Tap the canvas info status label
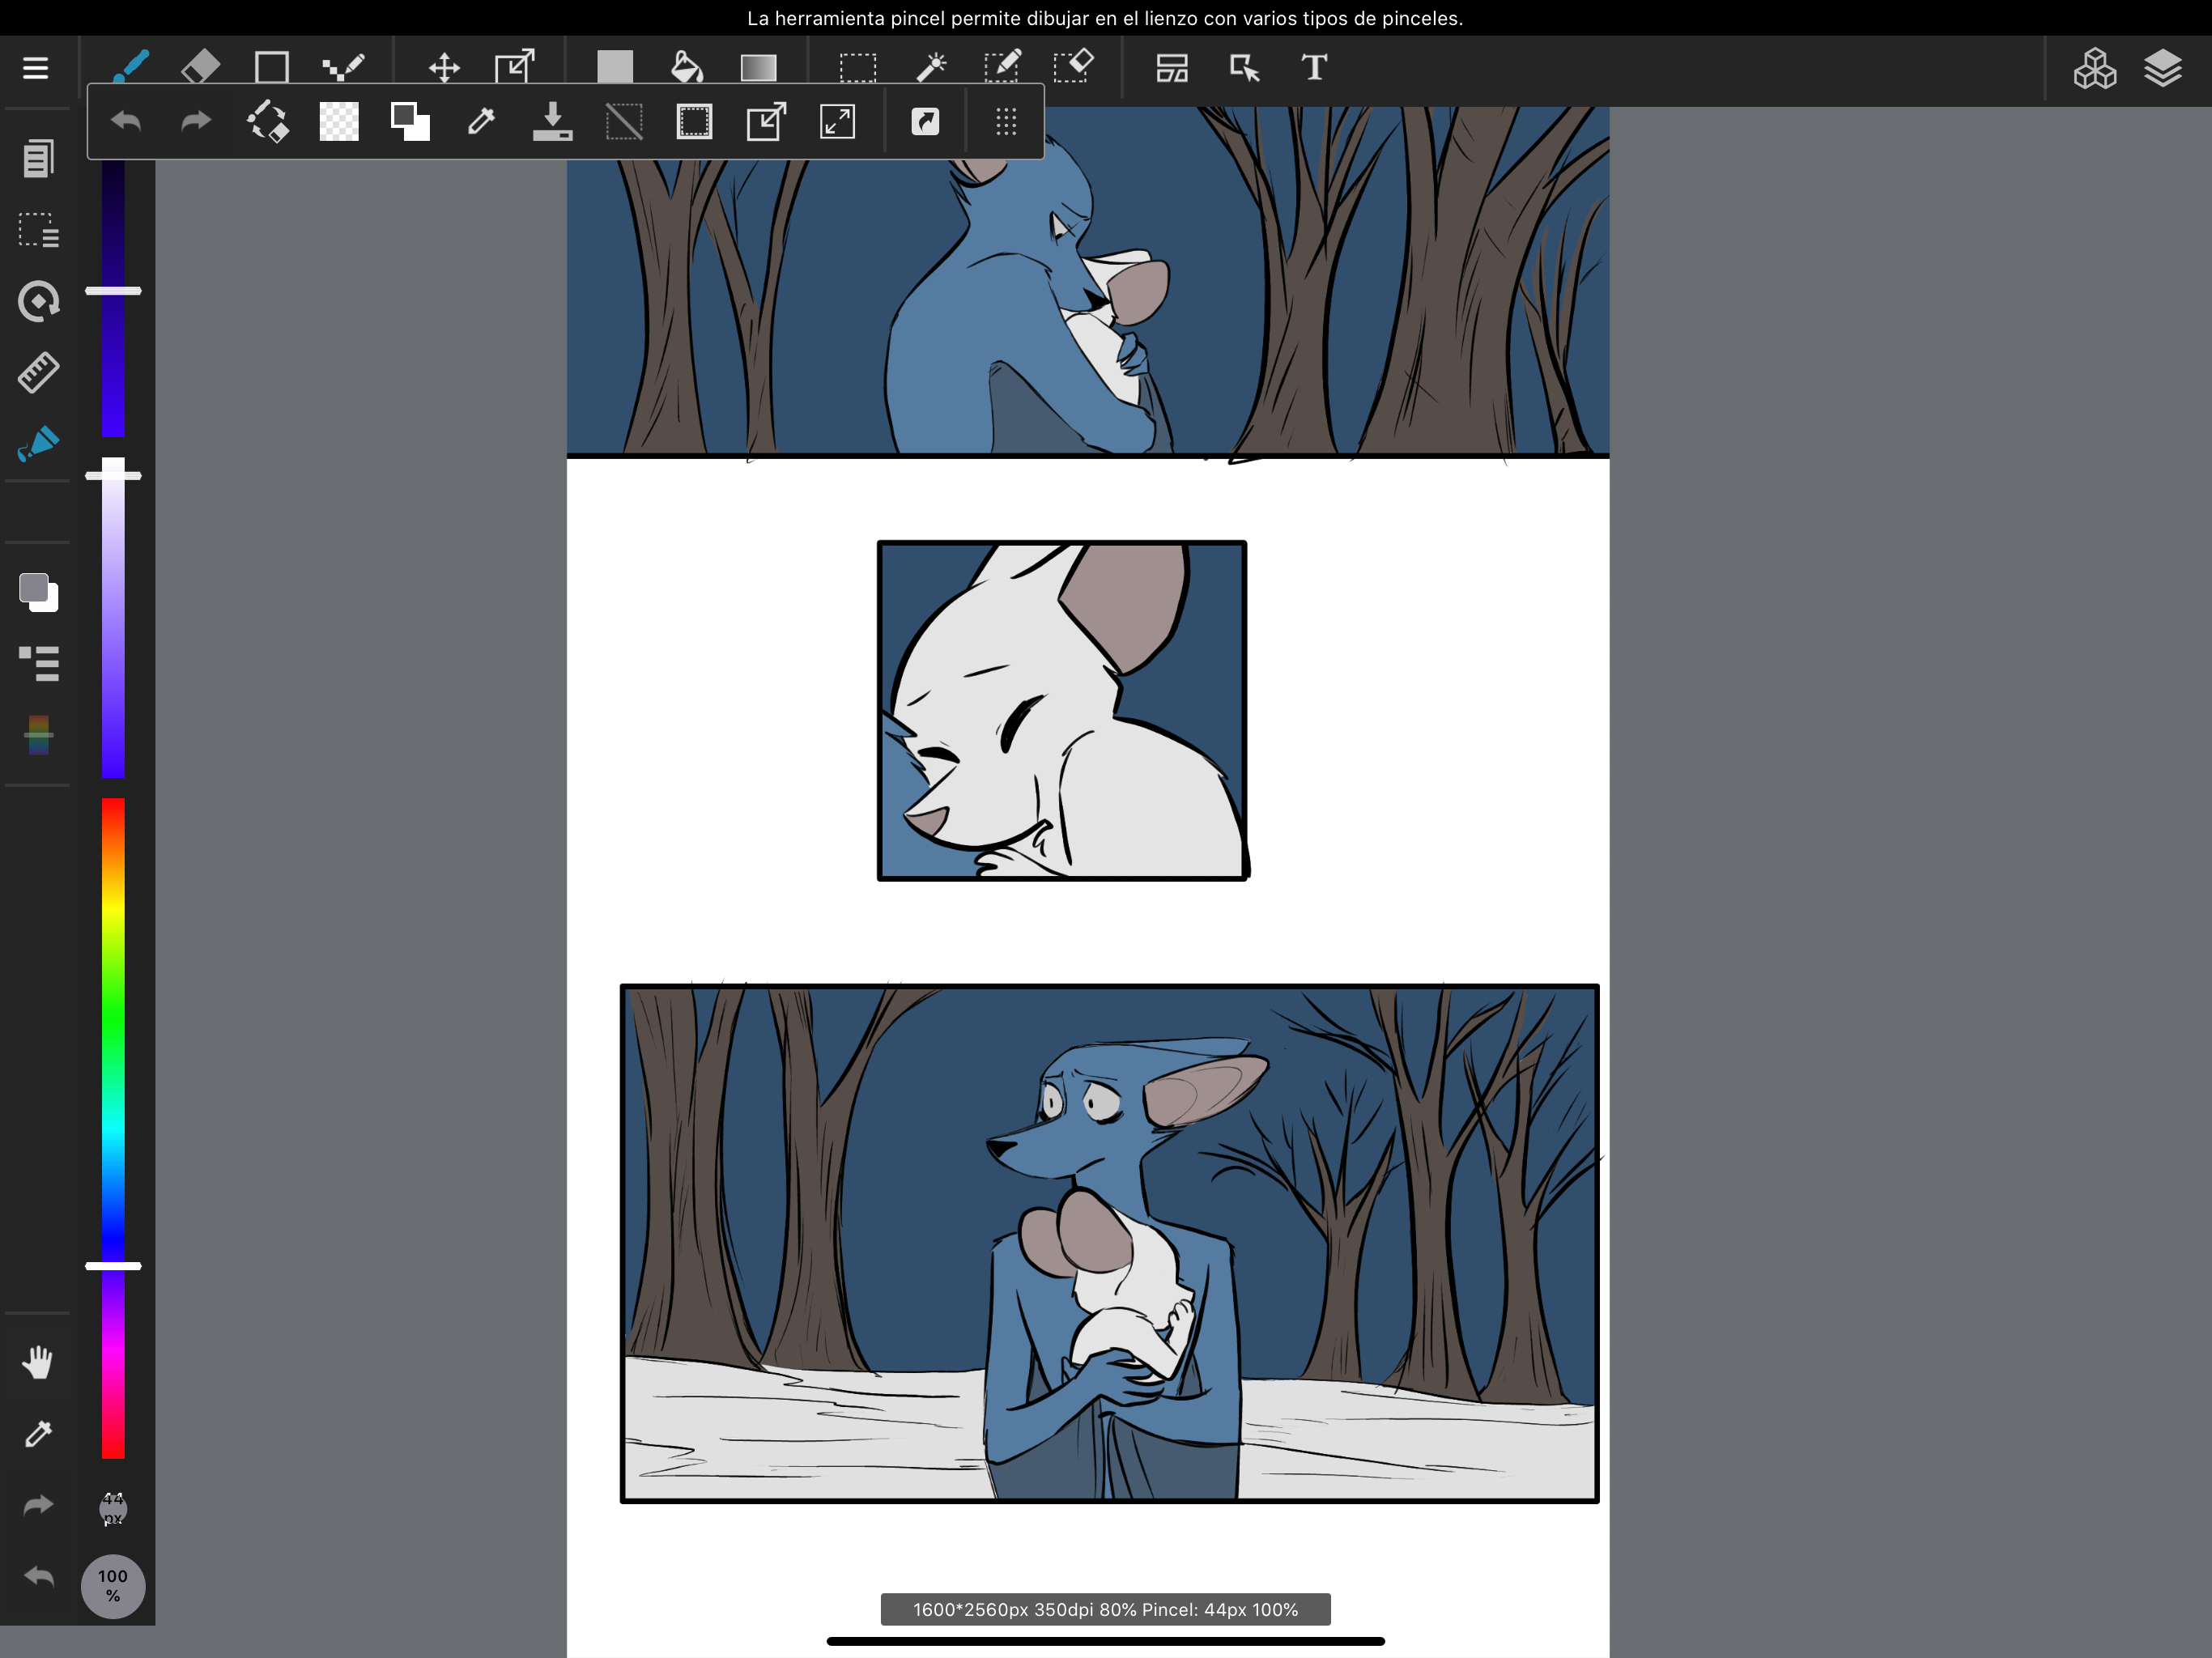The image size is (2212, 1658). (1105, 1609)
